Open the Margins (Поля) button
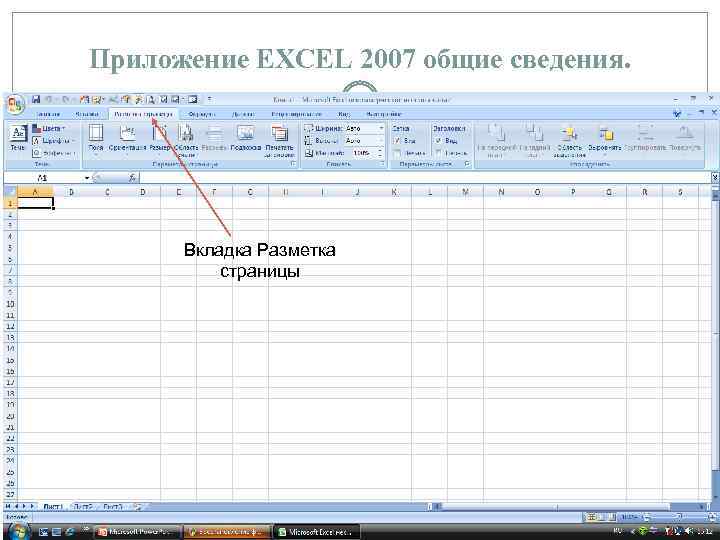 click(96, 139)
